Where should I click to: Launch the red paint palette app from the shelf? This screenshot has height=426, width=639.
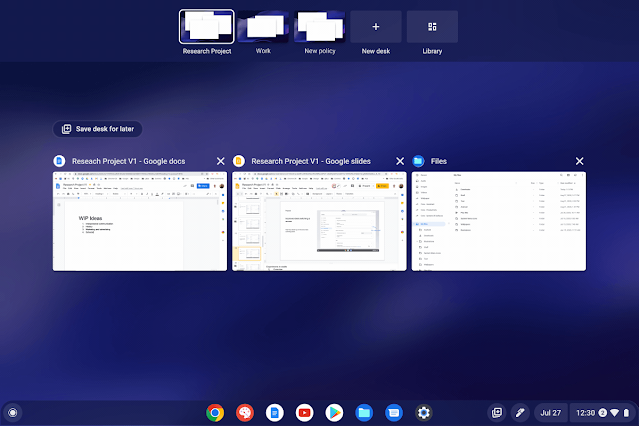point(245,413)
